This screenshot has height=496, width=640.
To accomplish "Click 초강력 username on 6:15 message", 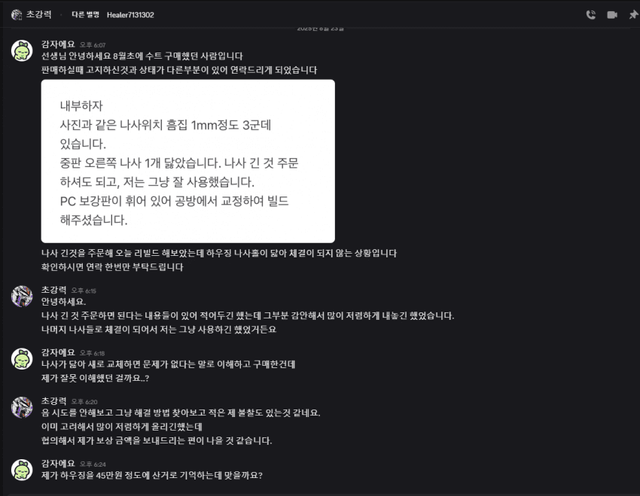I will (53, 290).
